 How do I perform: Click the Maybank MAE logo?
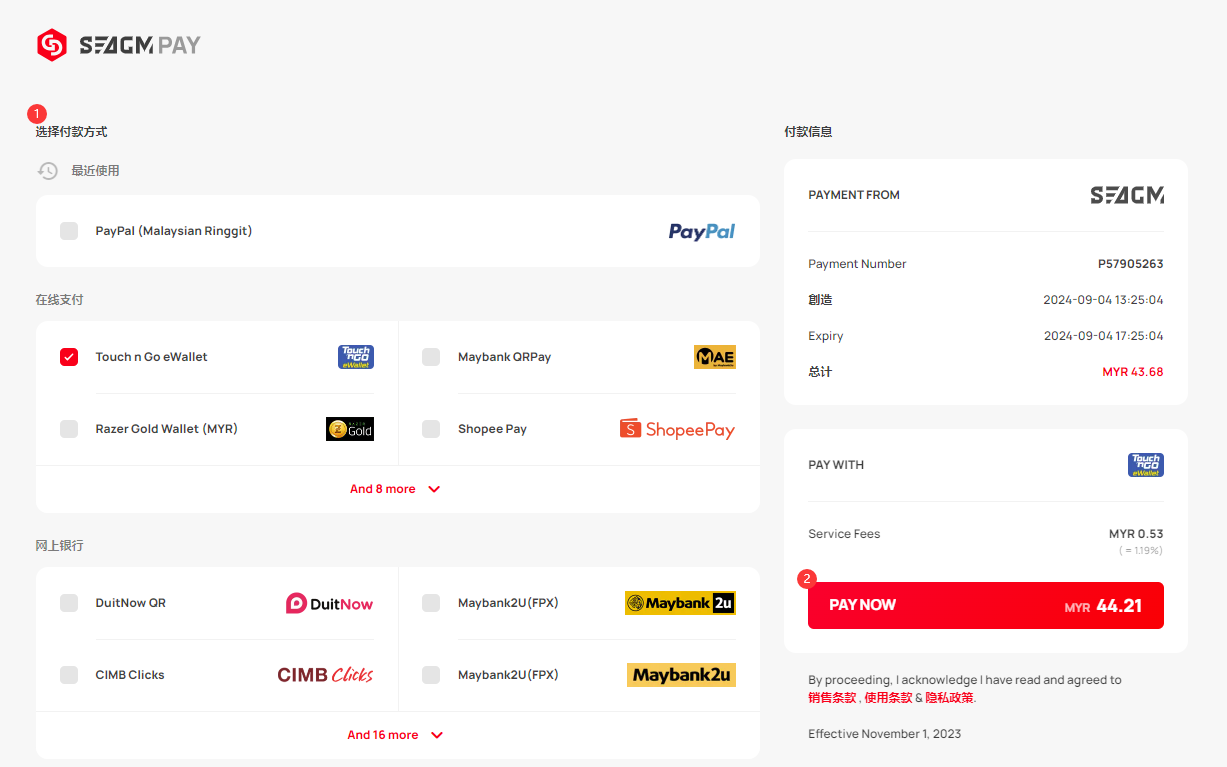pos(715,357)
